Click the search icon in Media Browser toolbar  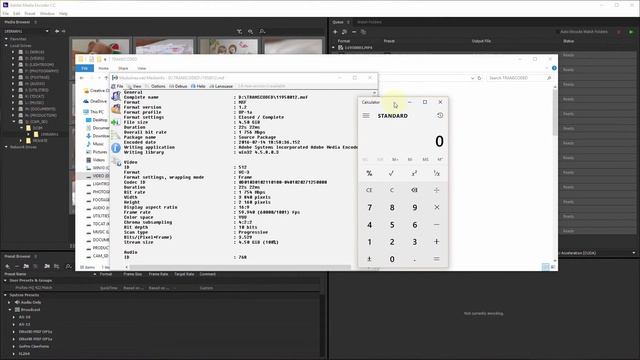tap(262, 31)
